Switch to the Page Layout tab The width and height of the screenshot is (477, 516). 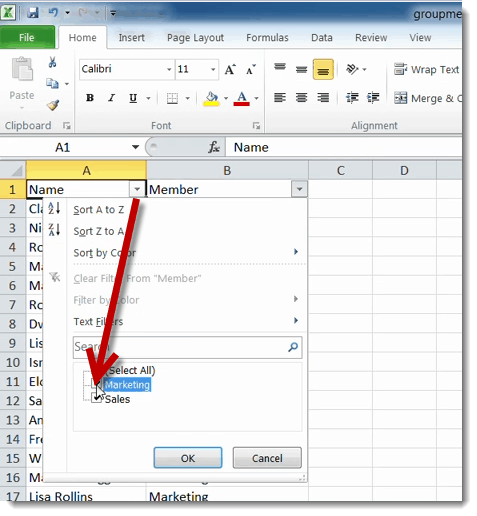pos(195,37)
